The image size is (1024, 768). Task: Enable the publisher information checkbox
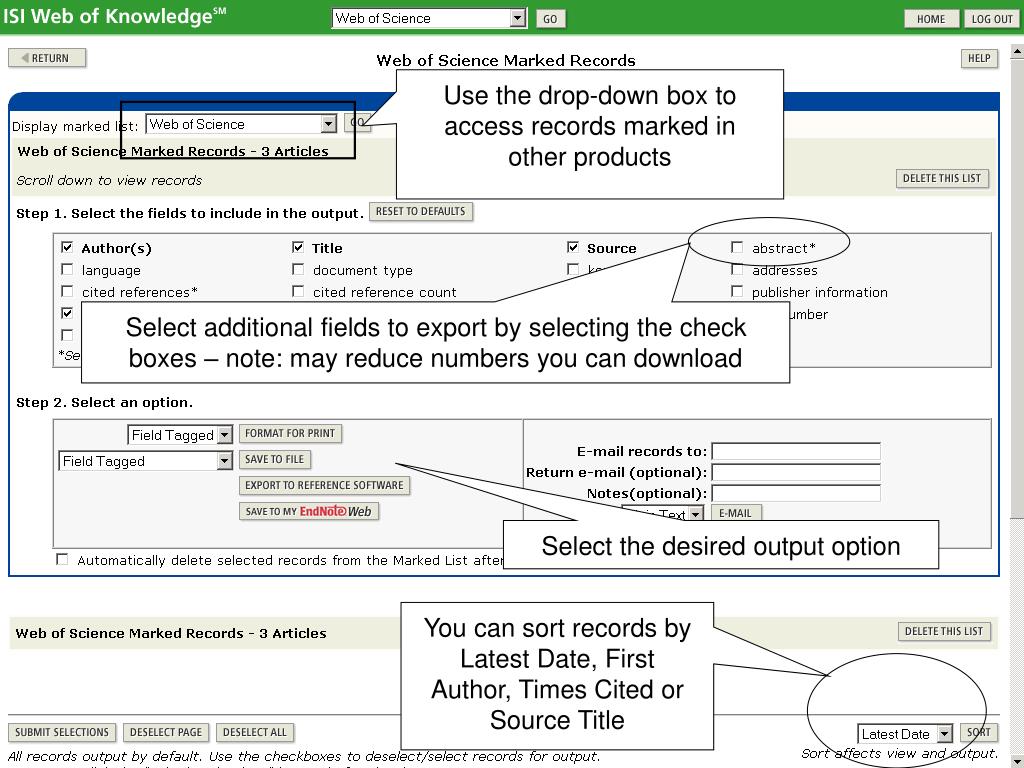point(737,291)
